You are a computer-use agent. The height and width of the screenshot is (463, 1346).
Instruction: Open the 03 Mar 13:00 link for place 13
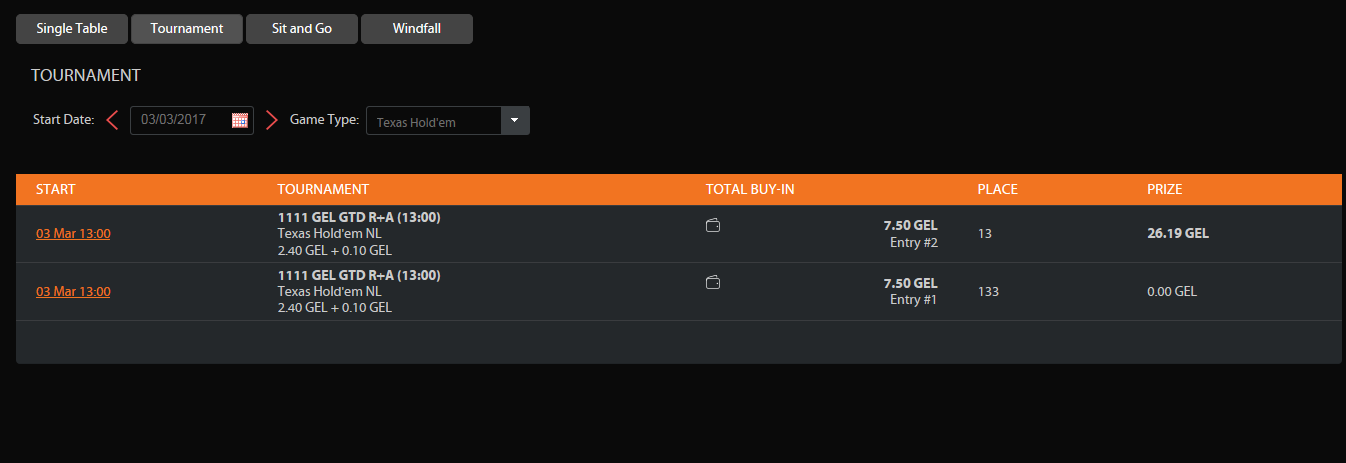click(73, 234)
